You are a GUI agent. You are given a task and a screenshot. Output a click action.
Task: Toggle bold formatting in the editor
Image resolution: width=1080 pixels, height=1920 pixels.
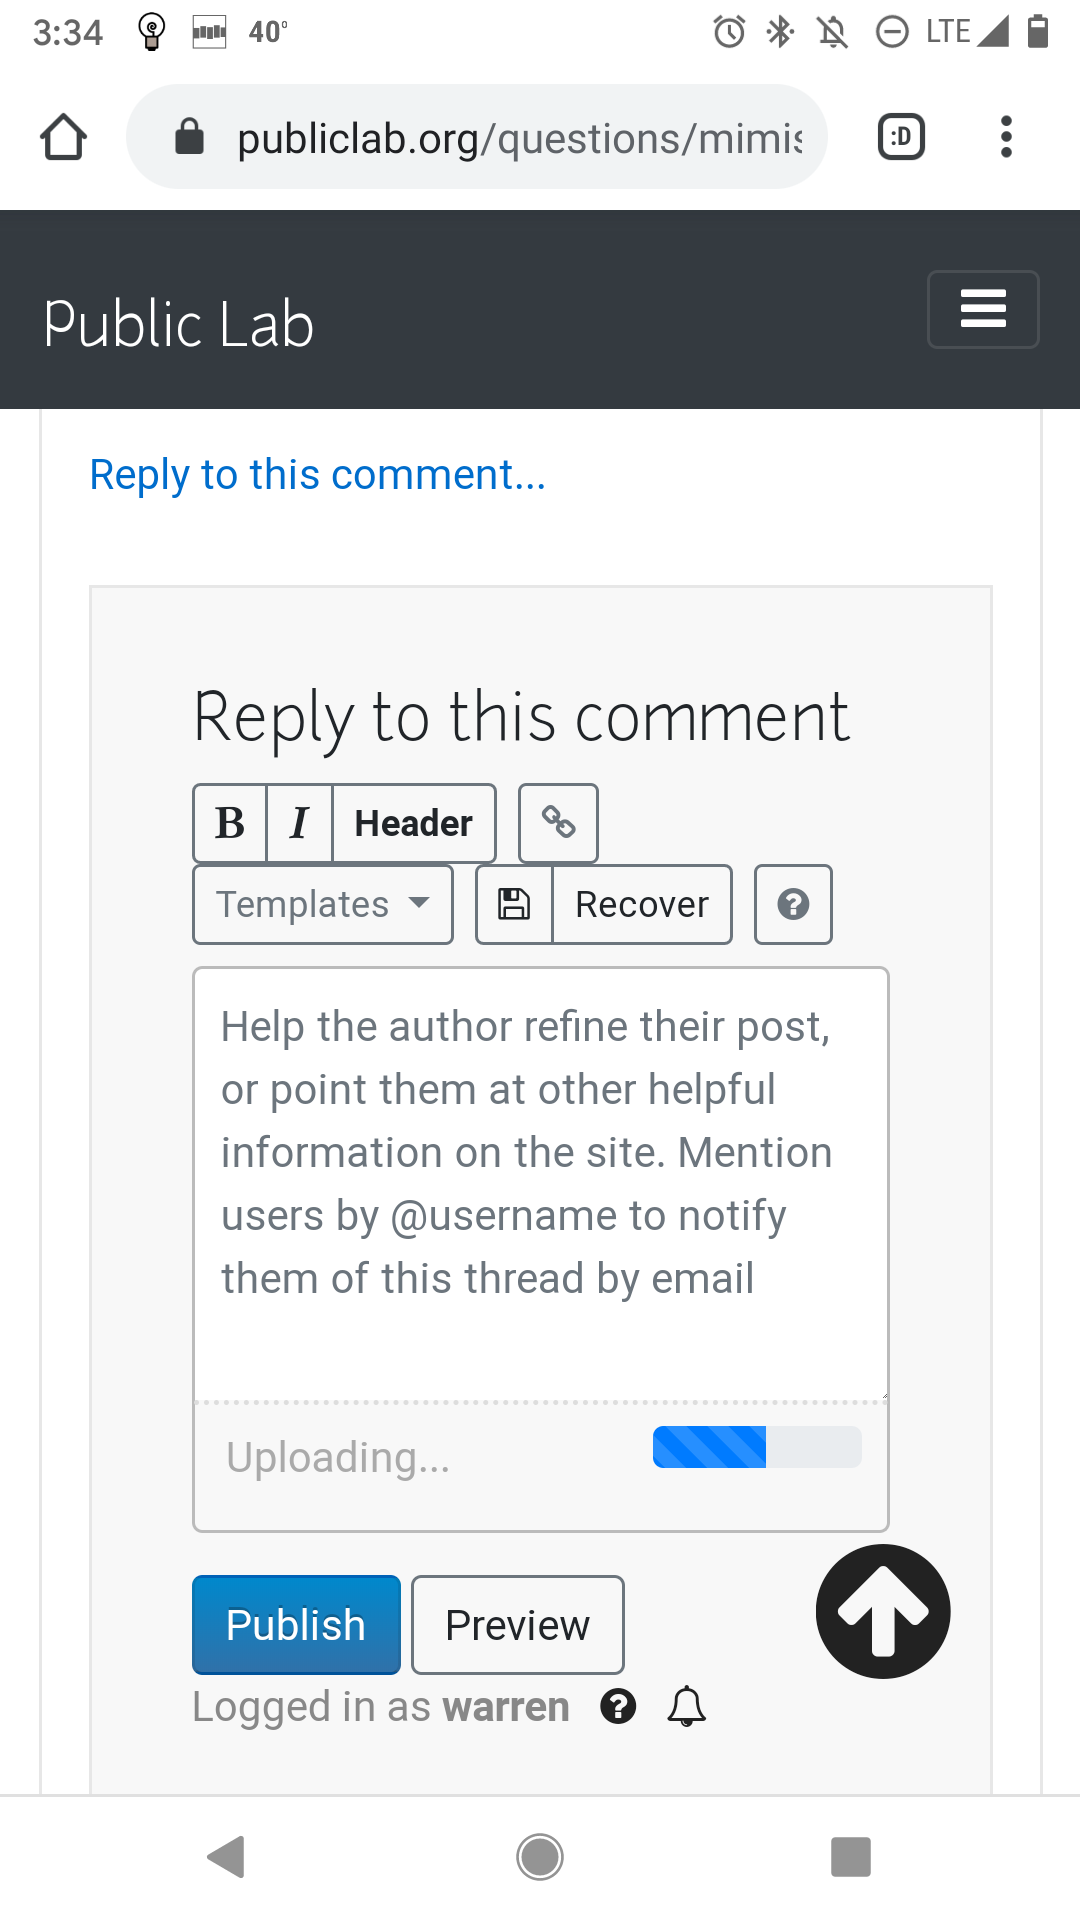pyautogui.click(x=229, y=823)
